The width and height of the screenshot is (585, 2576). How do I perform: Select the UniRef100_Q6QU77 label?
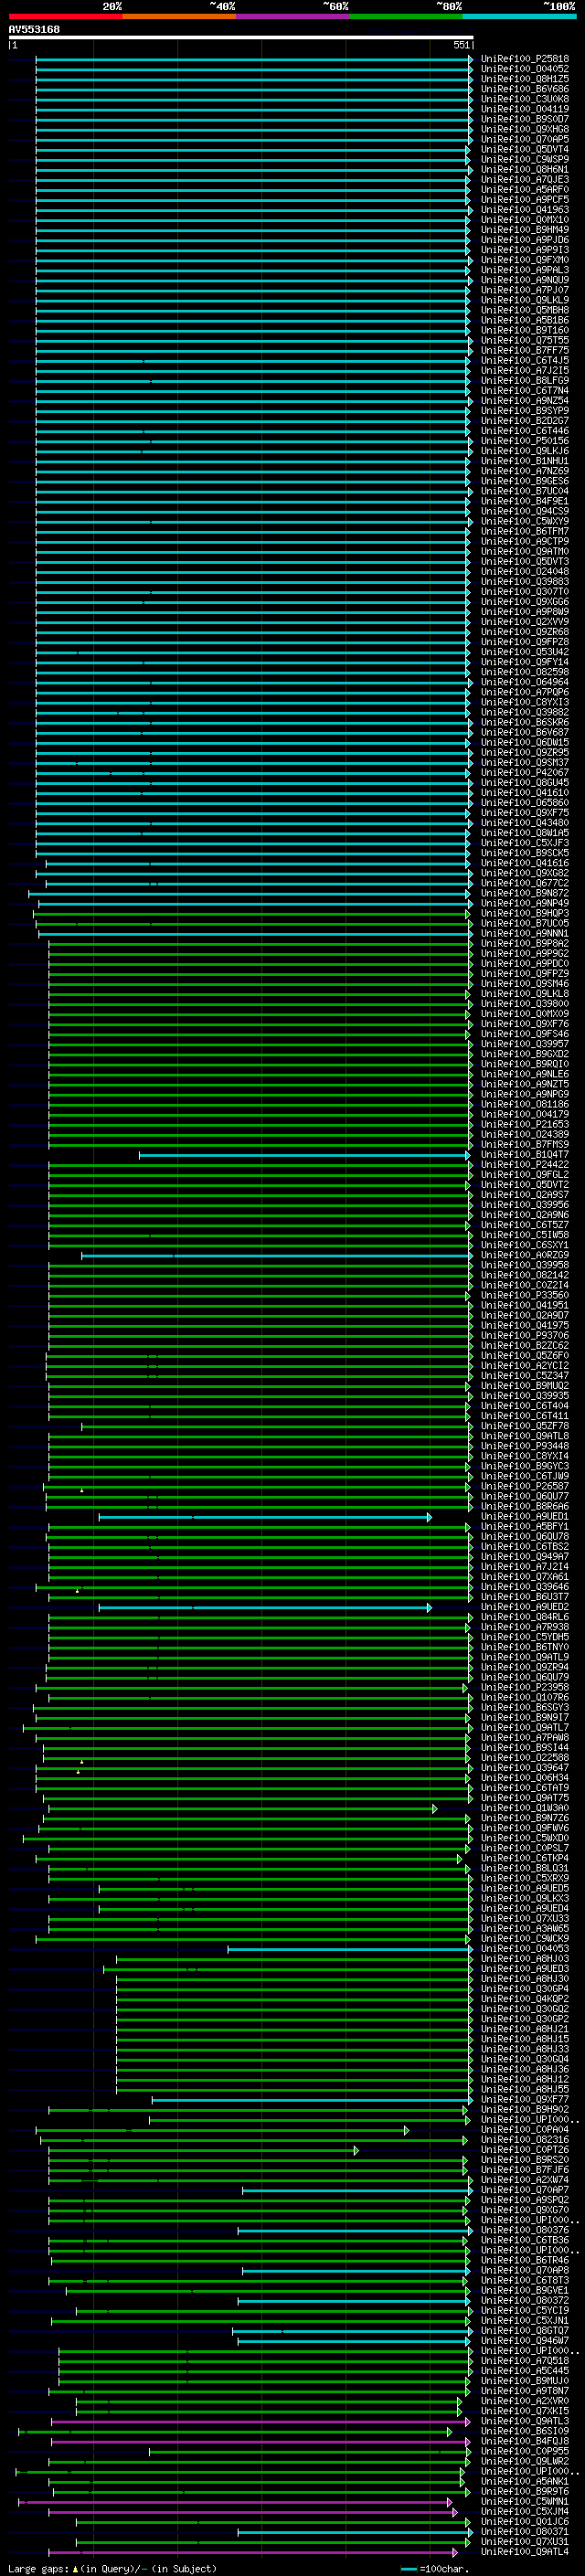524,1496
